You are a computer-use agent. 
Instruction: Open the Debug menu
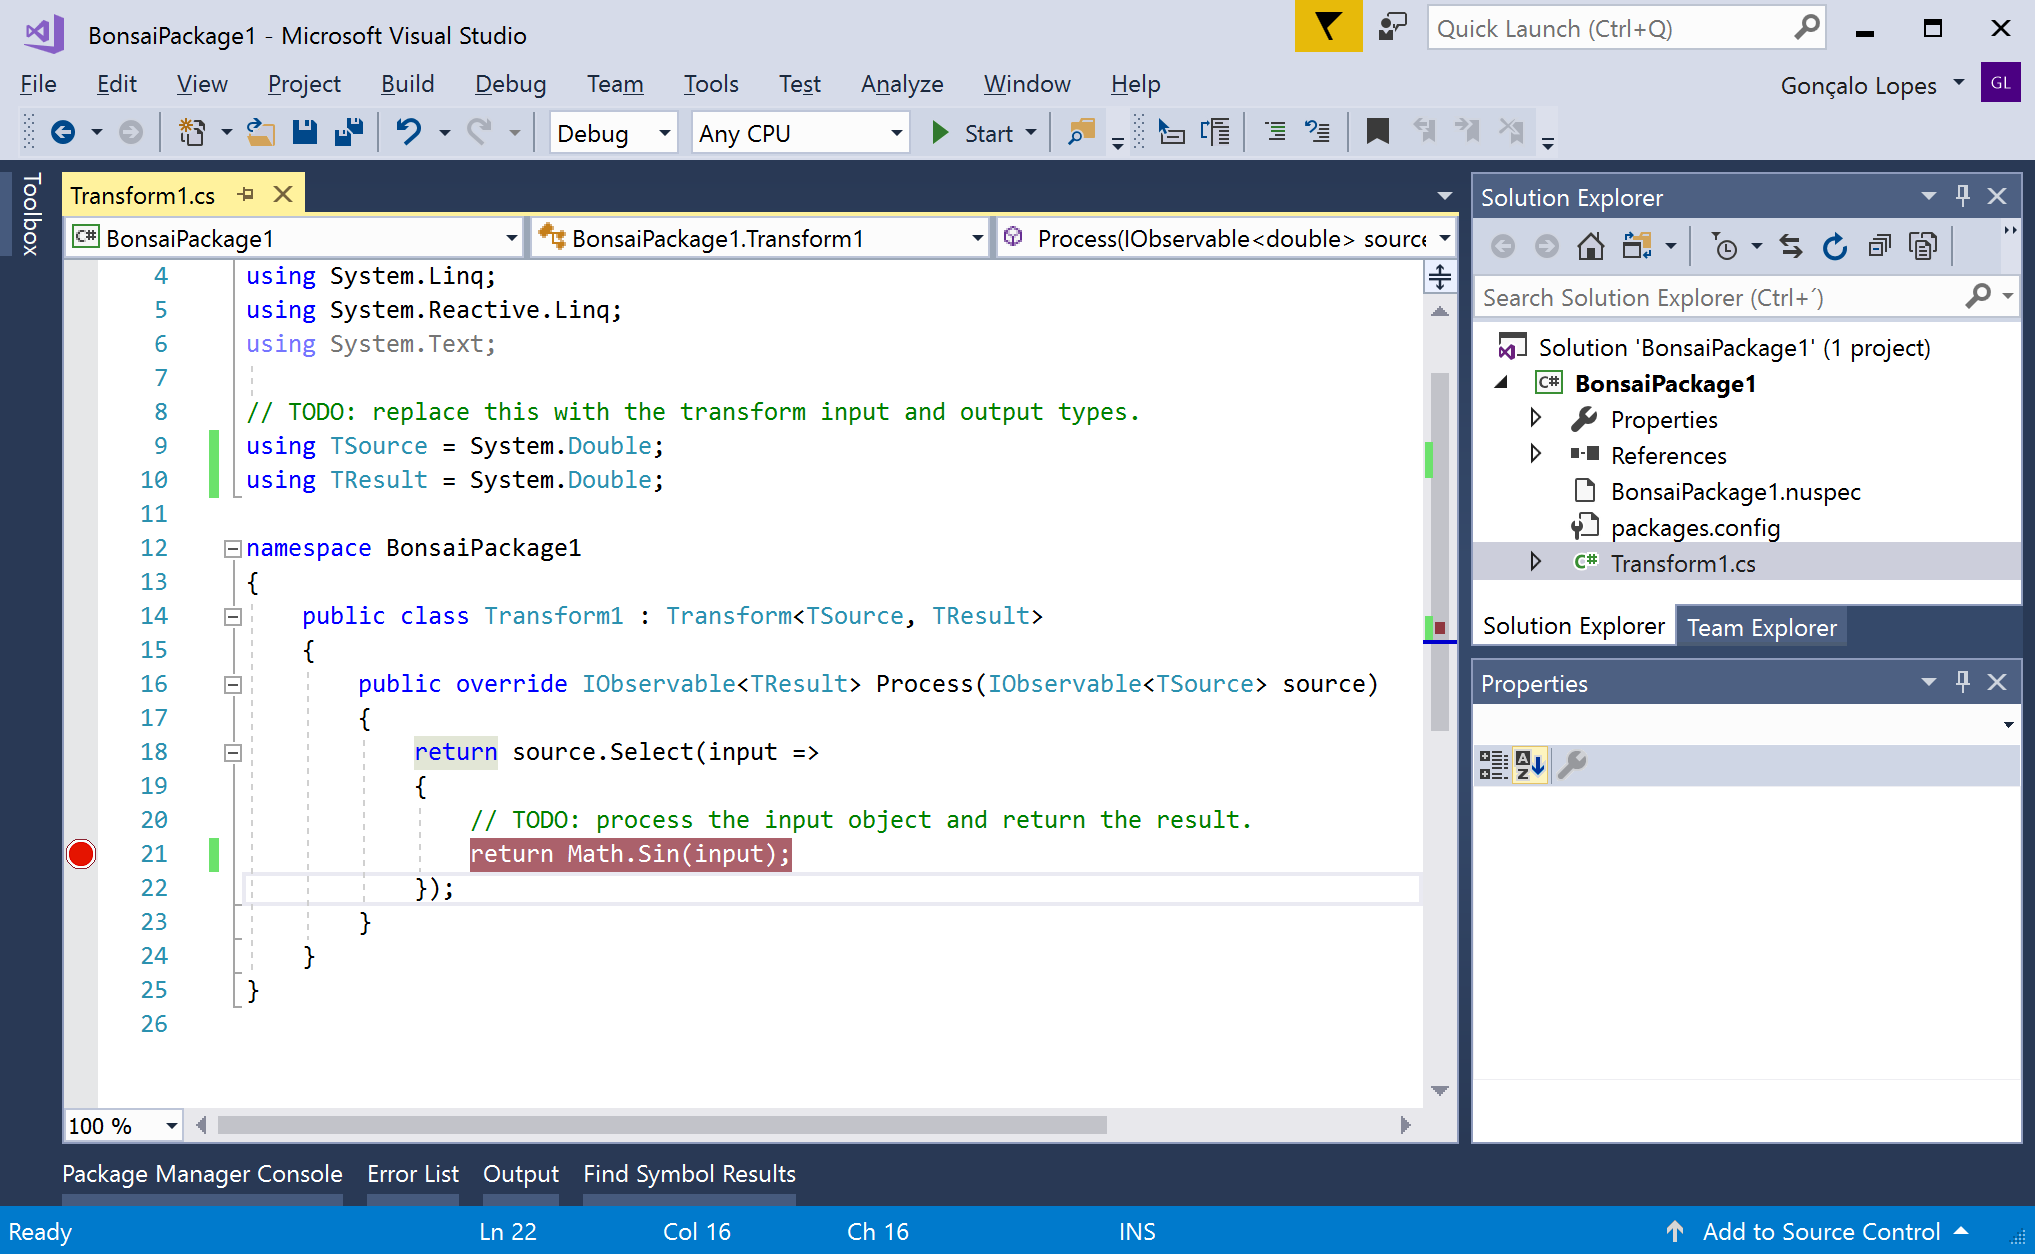click(510, 84)
